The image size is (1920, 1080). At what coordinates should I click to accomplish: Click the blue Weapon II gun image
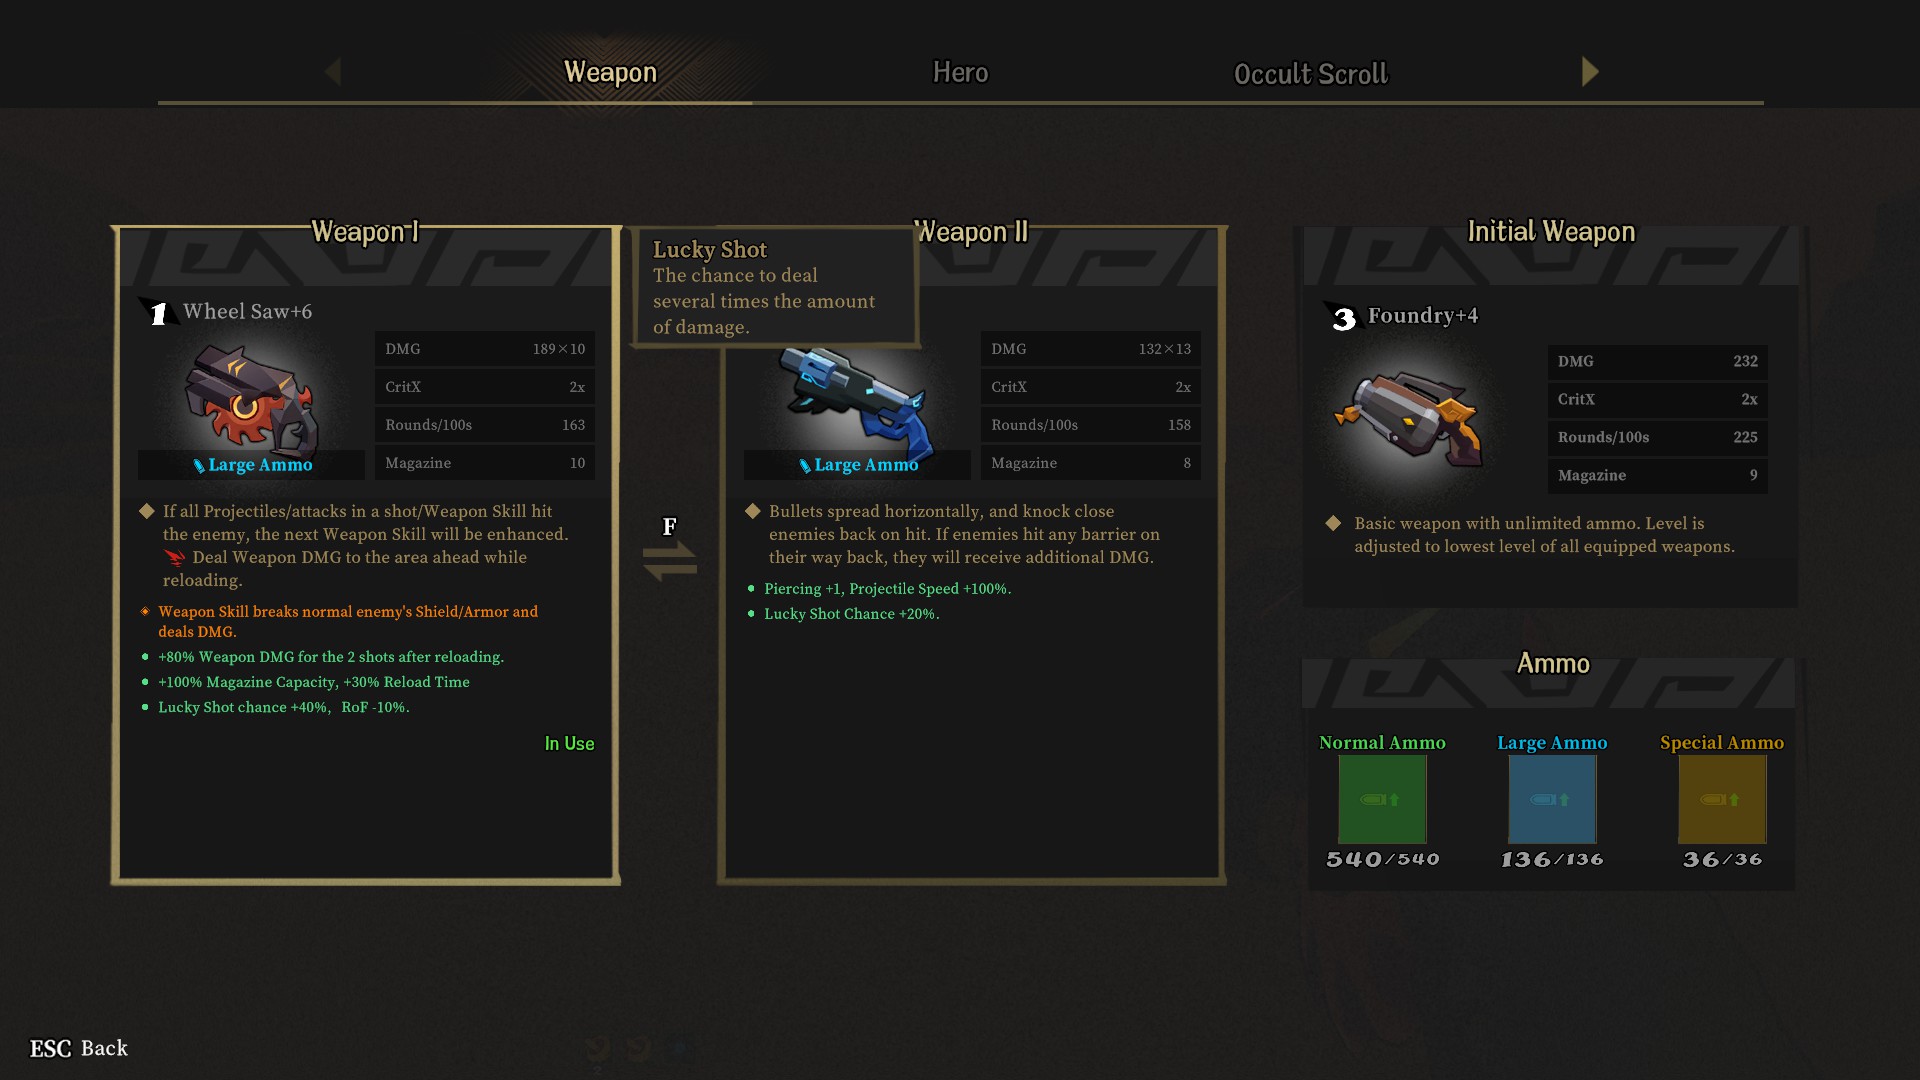coord(856,402)
